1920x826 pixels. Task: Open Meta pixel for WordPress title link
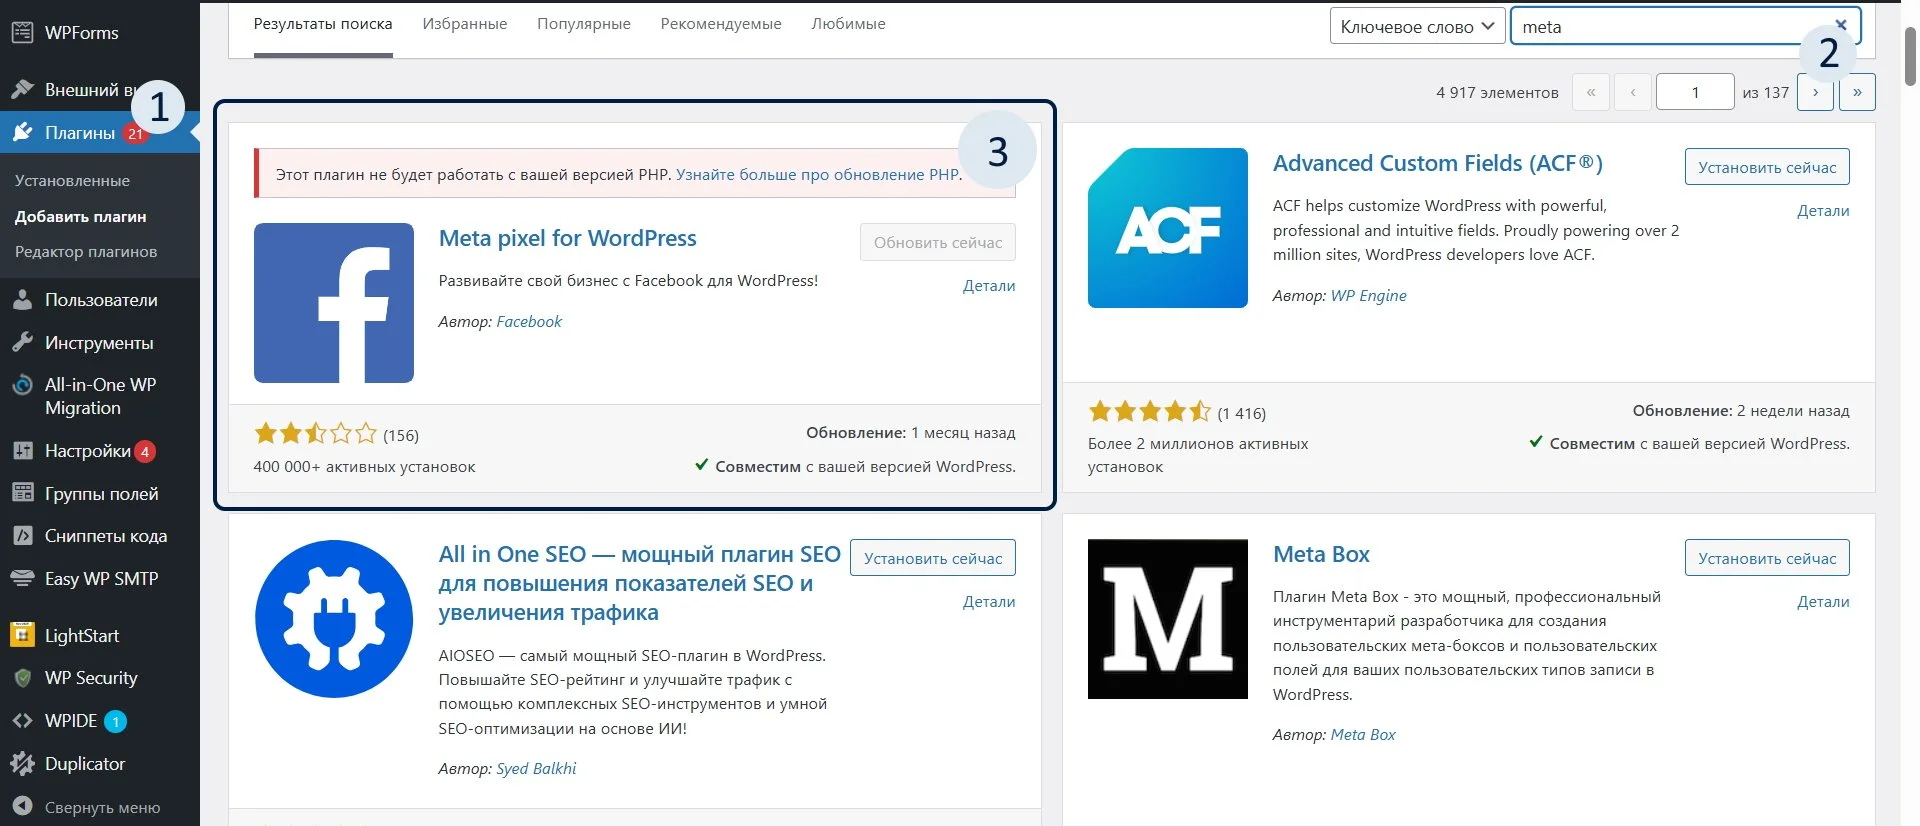[x=568, y=238]
